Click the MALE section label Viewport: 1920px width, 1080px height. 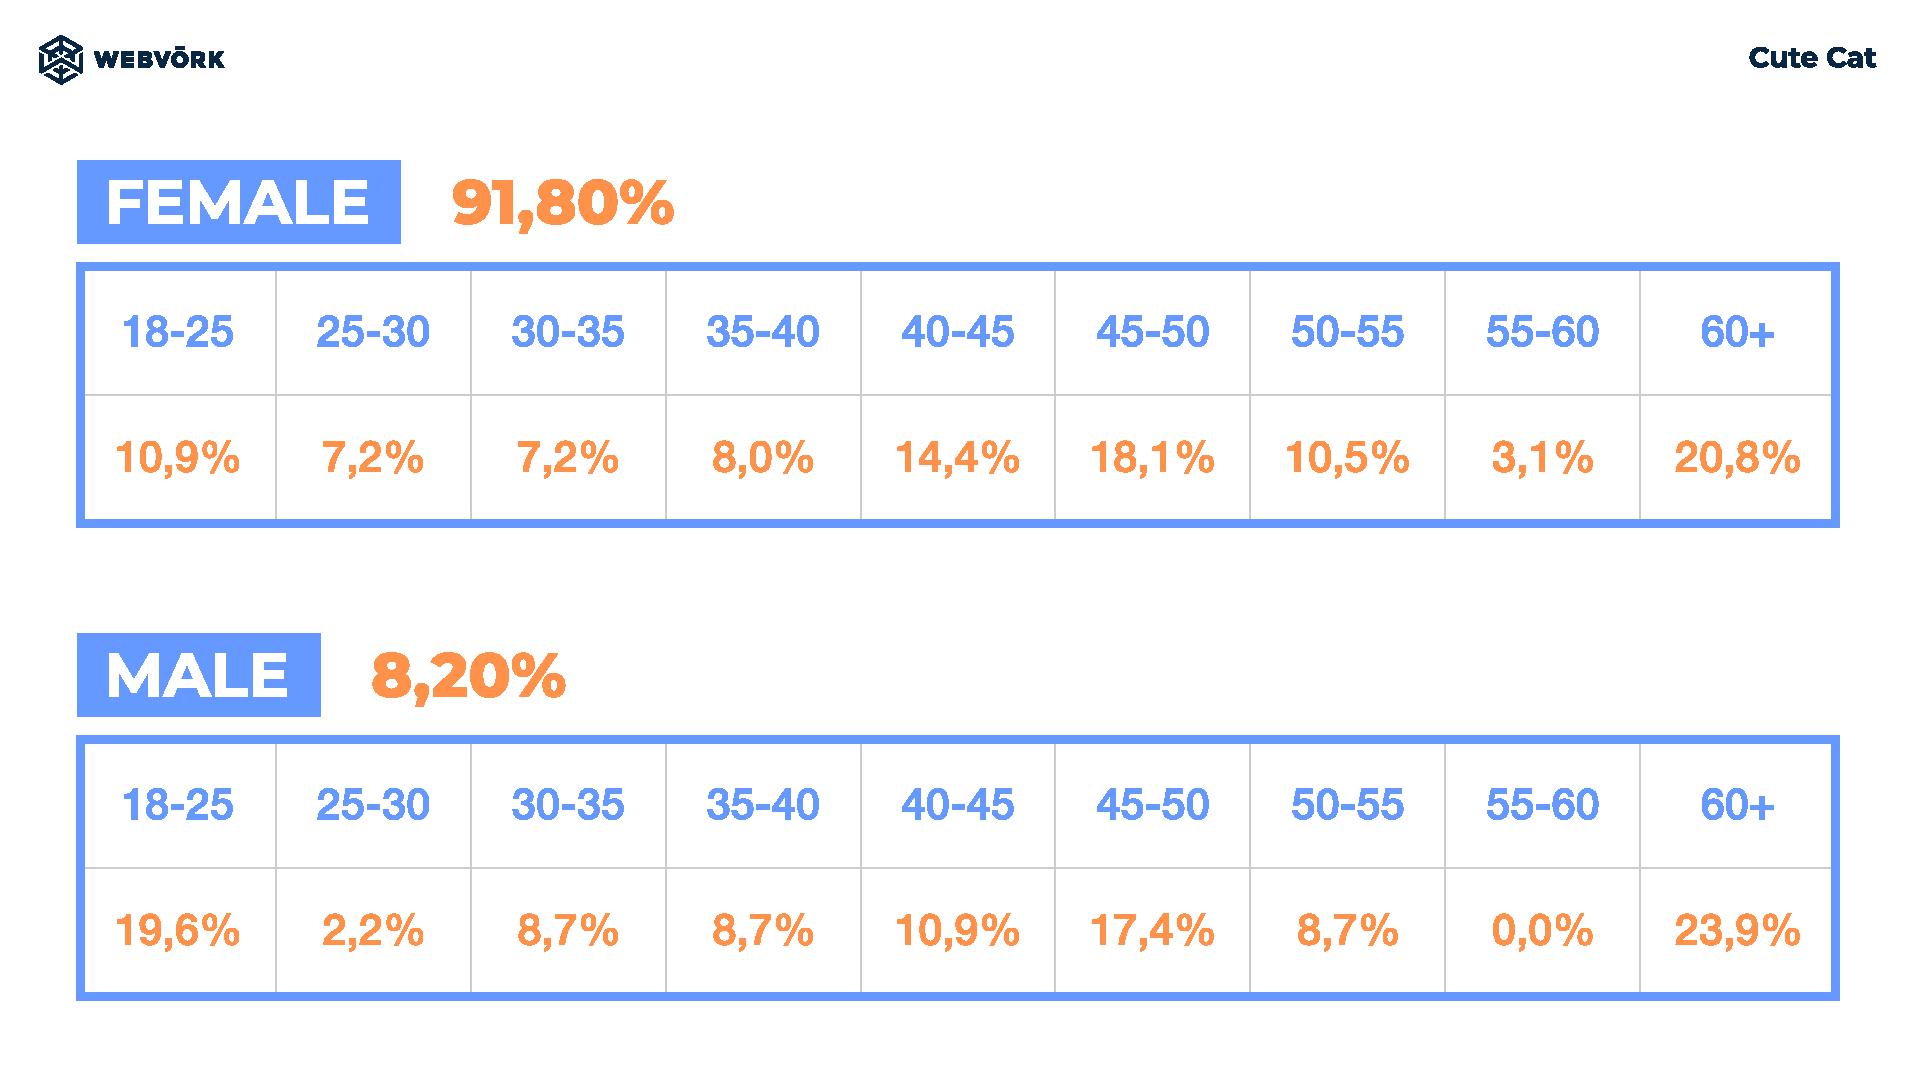[x=199, y=675]
